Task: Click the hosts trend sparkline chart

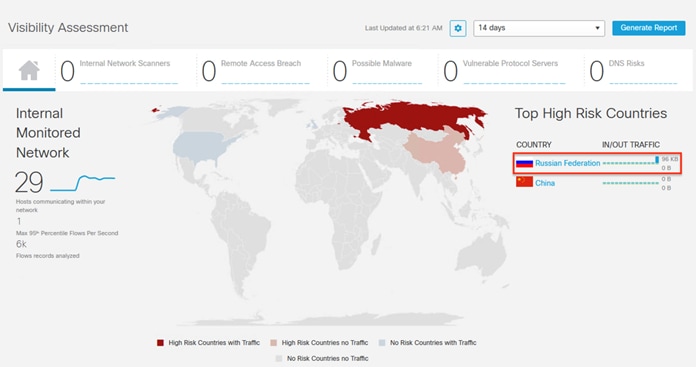Action: tap(83, 182)
